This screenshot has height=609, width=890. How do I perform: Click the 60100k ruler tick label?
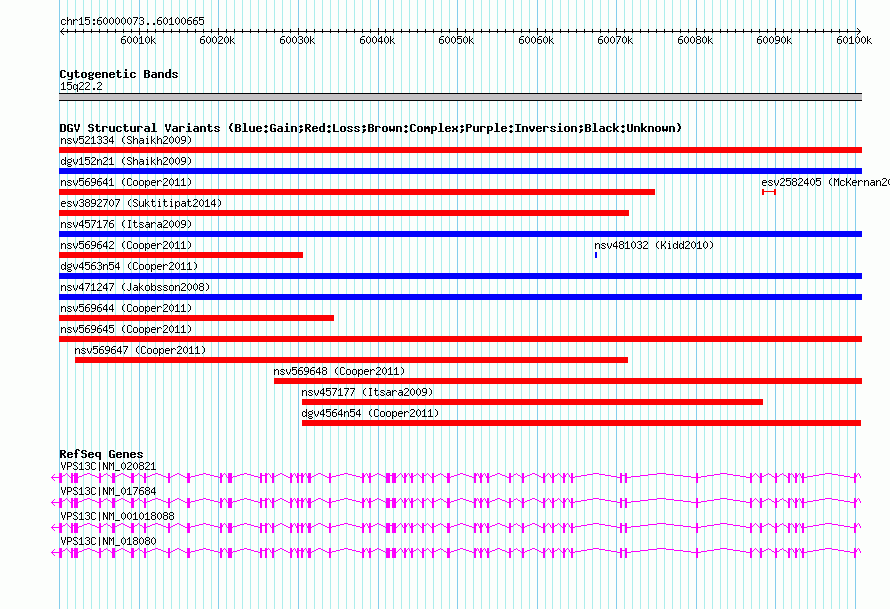(x=854, y=40)
